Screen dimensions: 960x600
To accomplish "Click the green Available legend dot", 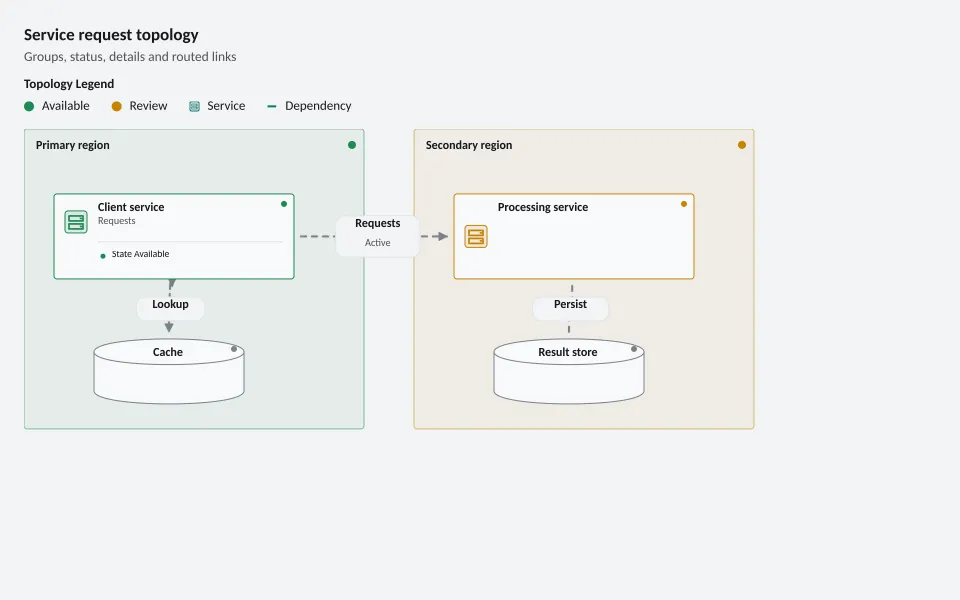I will [29, 107].
